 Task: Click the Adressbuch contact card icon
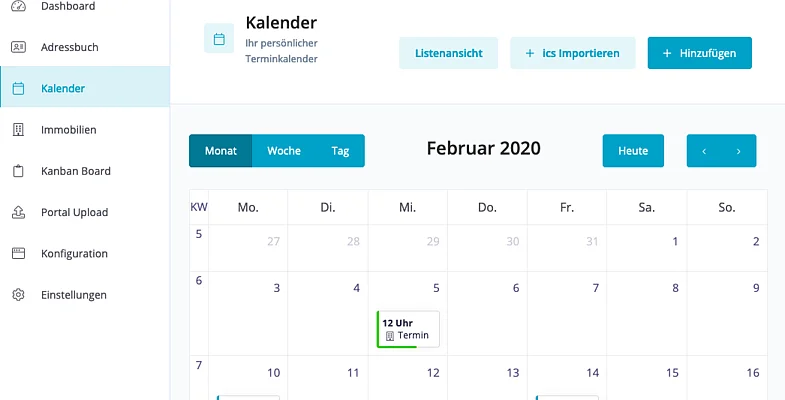click(x=18, y=47)
